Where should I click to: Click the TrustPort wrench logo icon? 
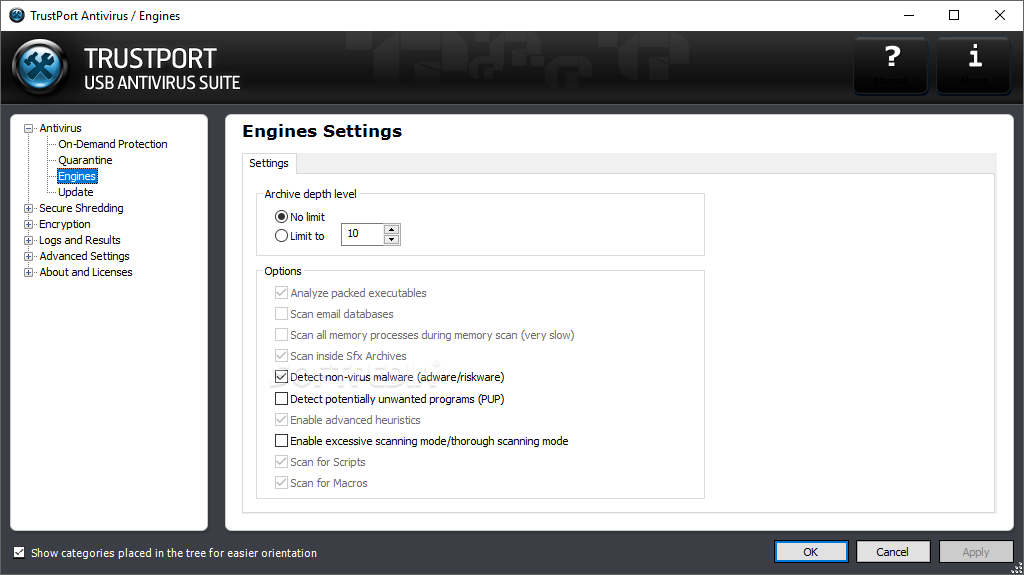40,67
